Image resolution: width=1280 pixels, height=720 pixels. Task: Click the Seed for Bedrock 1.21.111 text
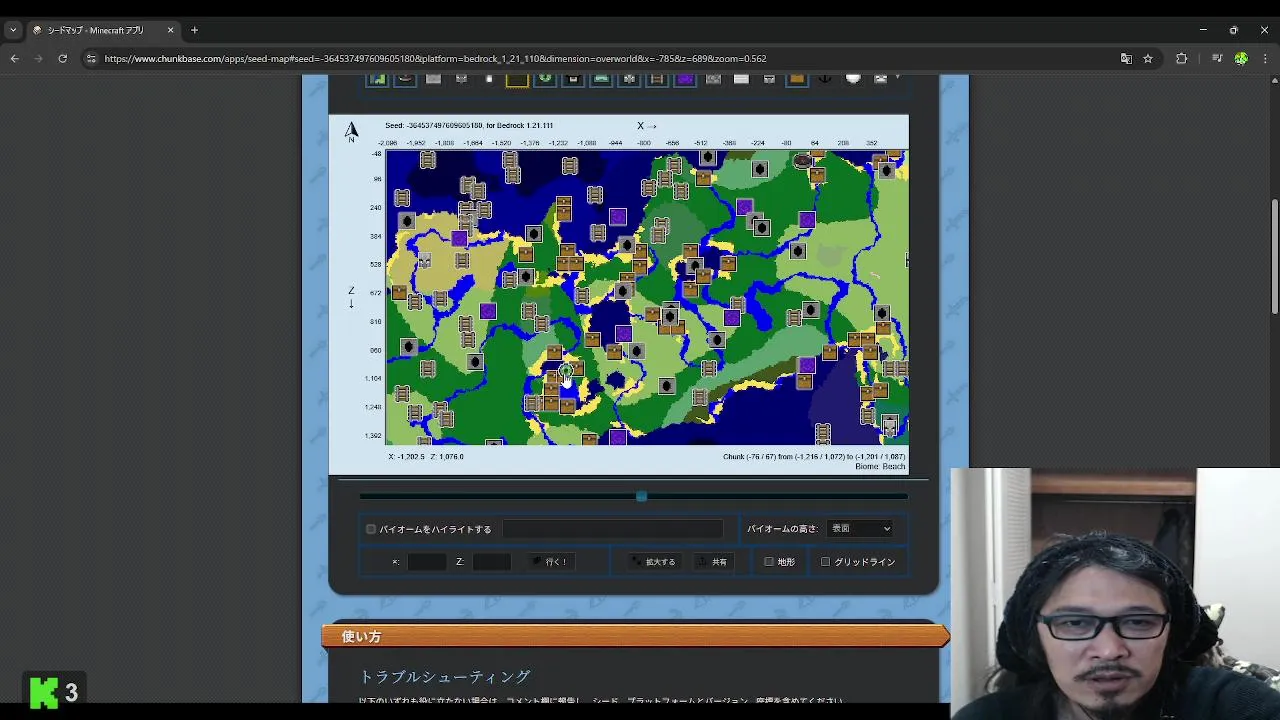(x=469, y=125)
